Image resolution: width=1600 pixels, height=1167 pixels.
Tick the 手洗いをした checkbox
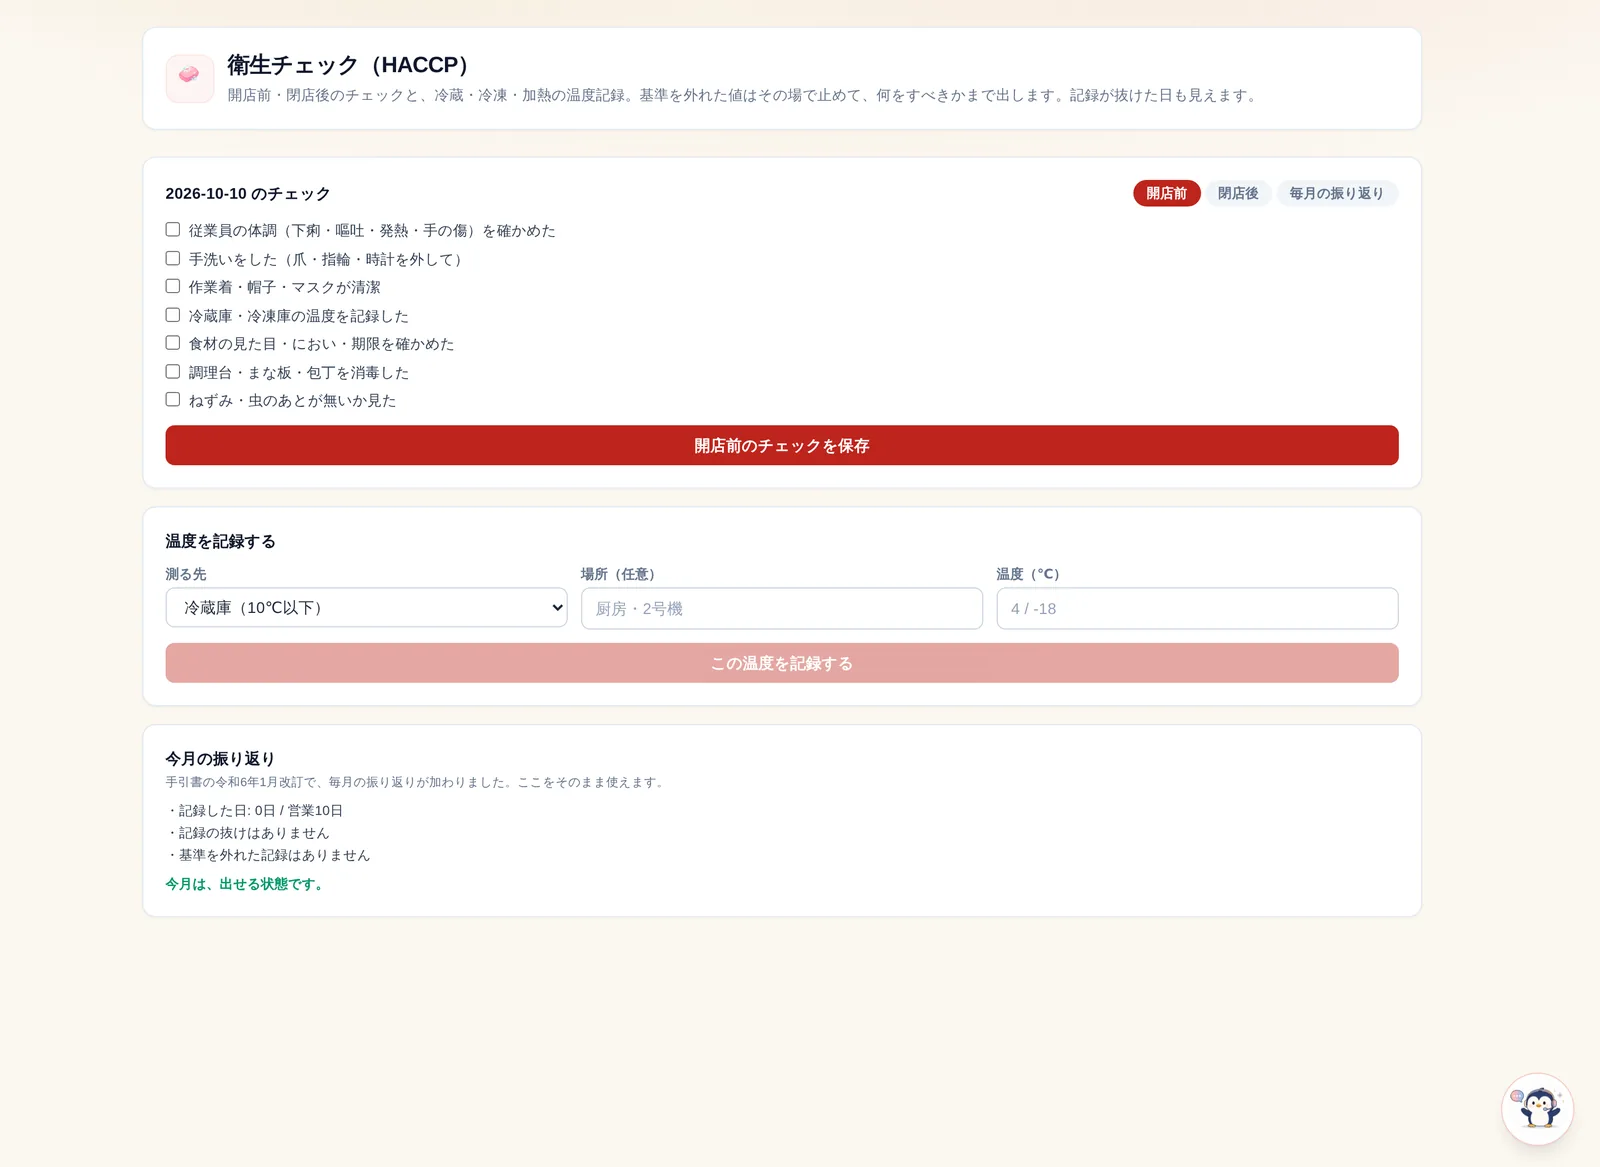tap(173, 258)
